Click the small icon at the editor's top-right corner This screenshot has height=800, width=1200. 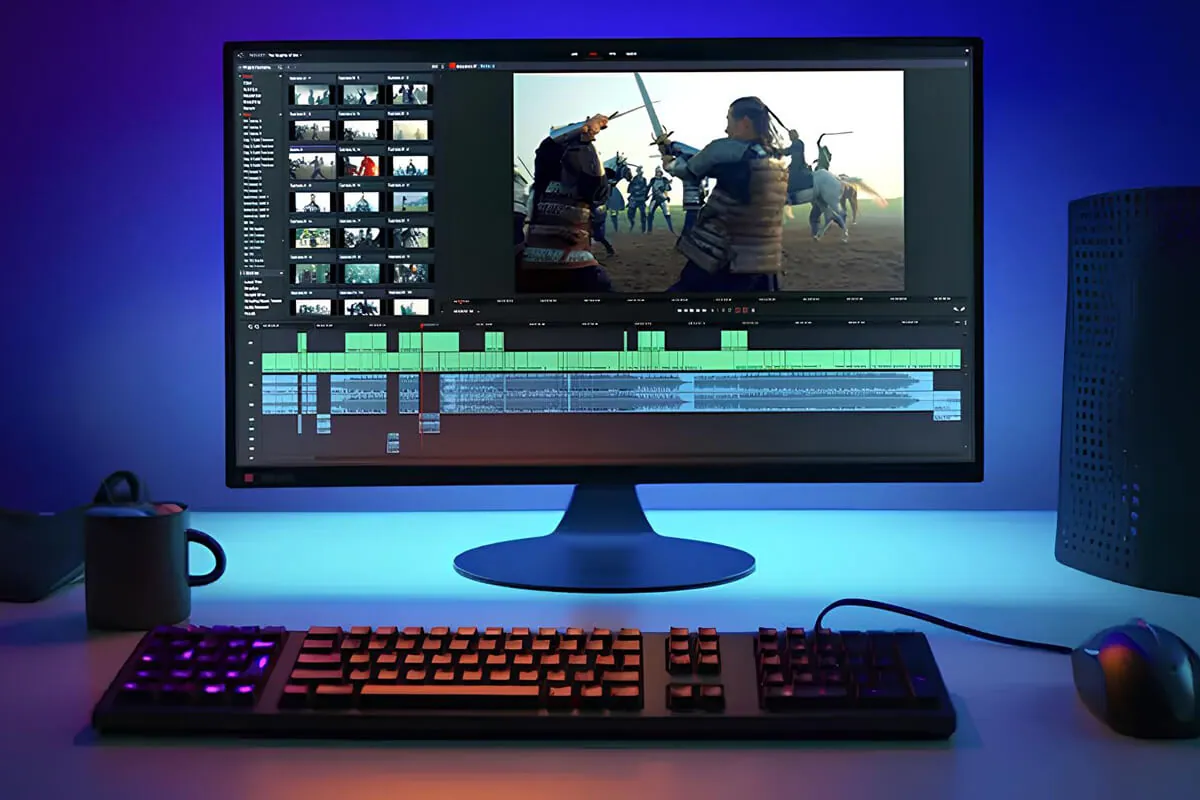967,50
